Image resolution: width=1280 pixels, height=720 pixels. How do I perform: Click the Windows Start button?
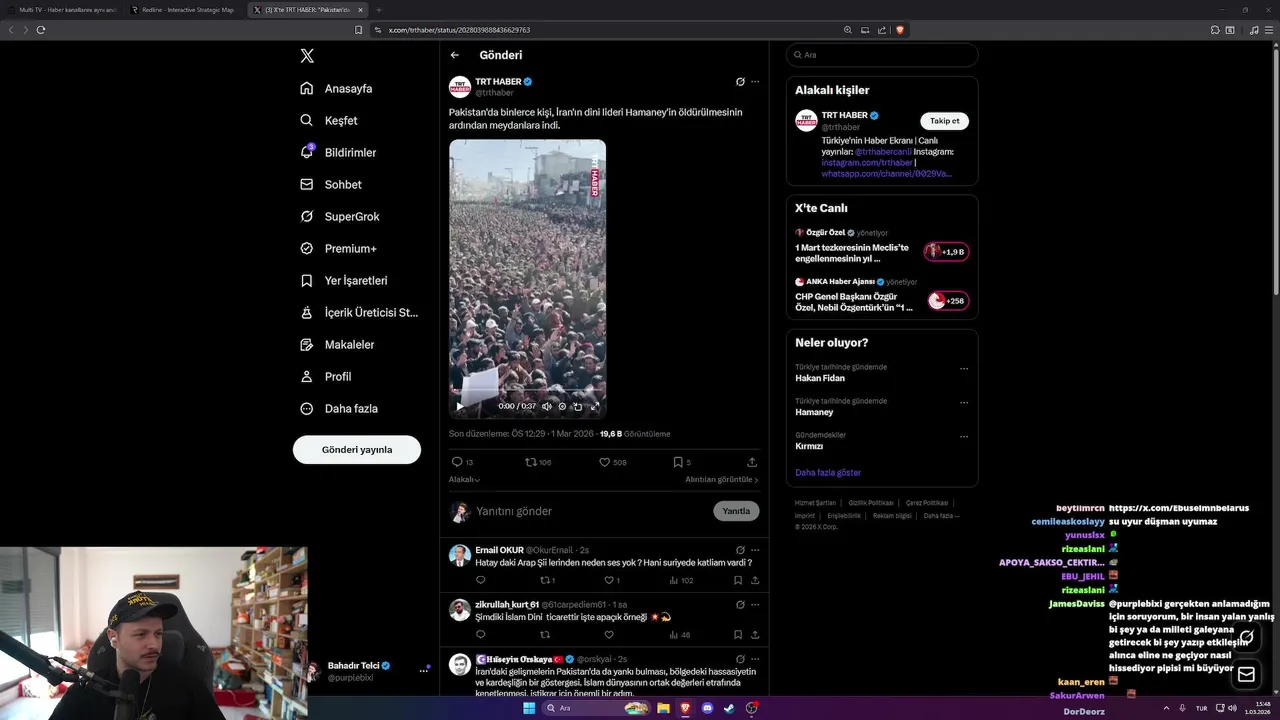click(x=529, y=708)
